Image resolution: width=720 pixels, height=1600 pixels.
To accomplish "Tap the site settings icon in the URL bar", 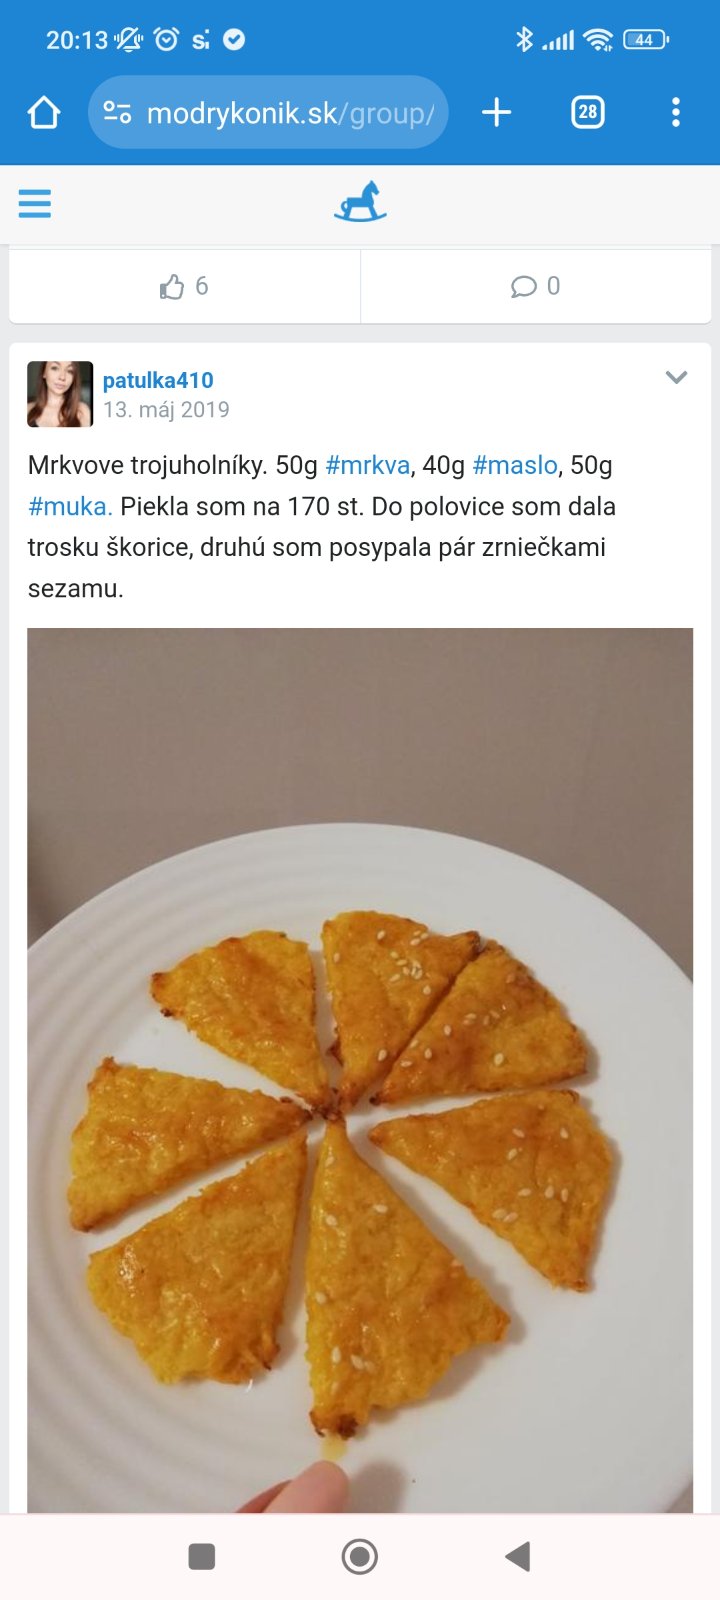I will click(118, 113).
